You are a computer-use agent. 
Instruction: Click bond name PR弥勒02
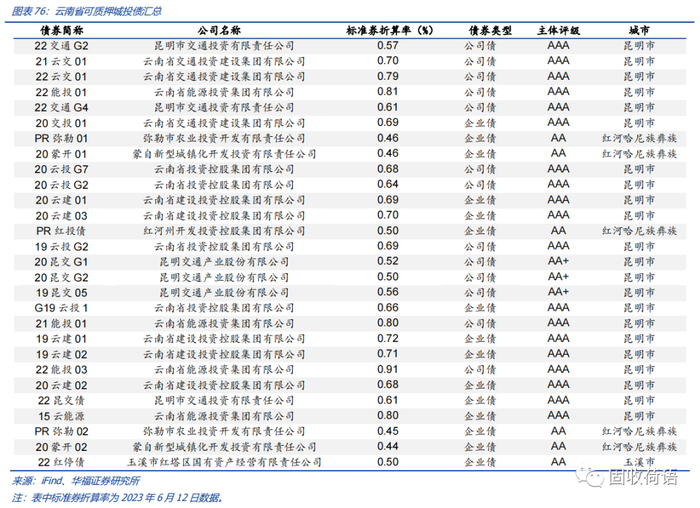point(62,432)
